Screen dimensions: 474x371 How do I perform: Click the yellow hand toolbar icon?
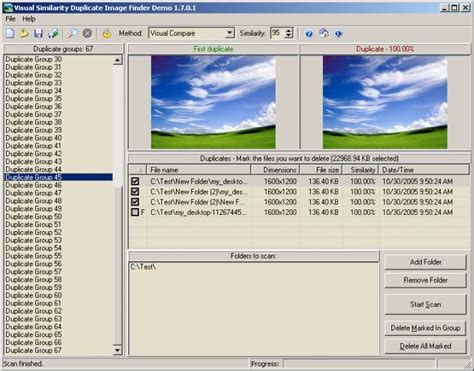107,33
